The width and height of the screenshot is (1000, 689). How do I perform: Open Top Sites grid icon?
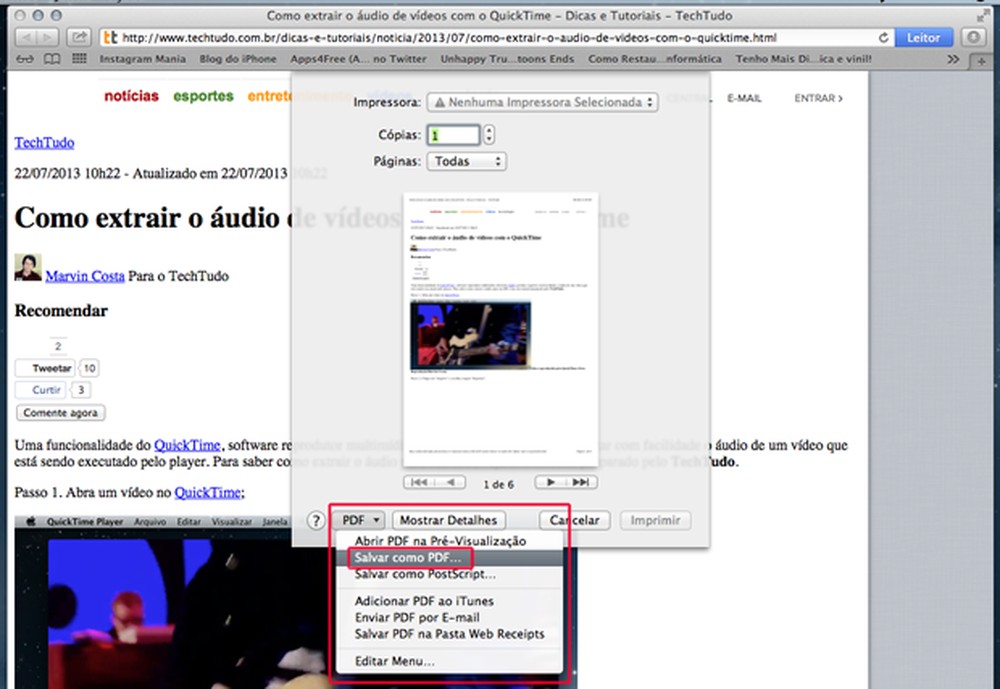coord(79,59)
